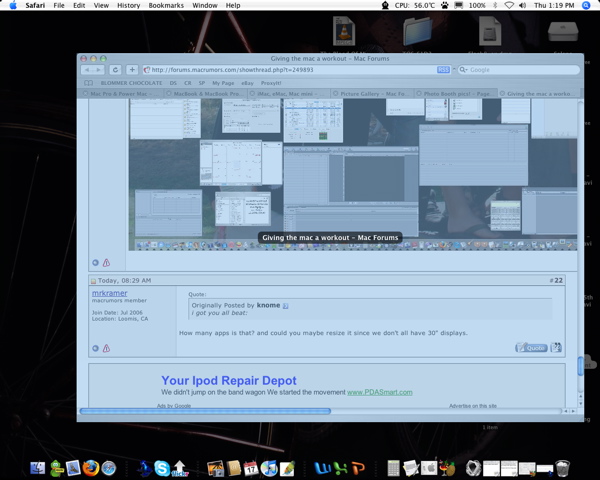
Task: Click report-post triangle icon in mrkramer's post
Action: pyautogui.click(x=106, y=348)
